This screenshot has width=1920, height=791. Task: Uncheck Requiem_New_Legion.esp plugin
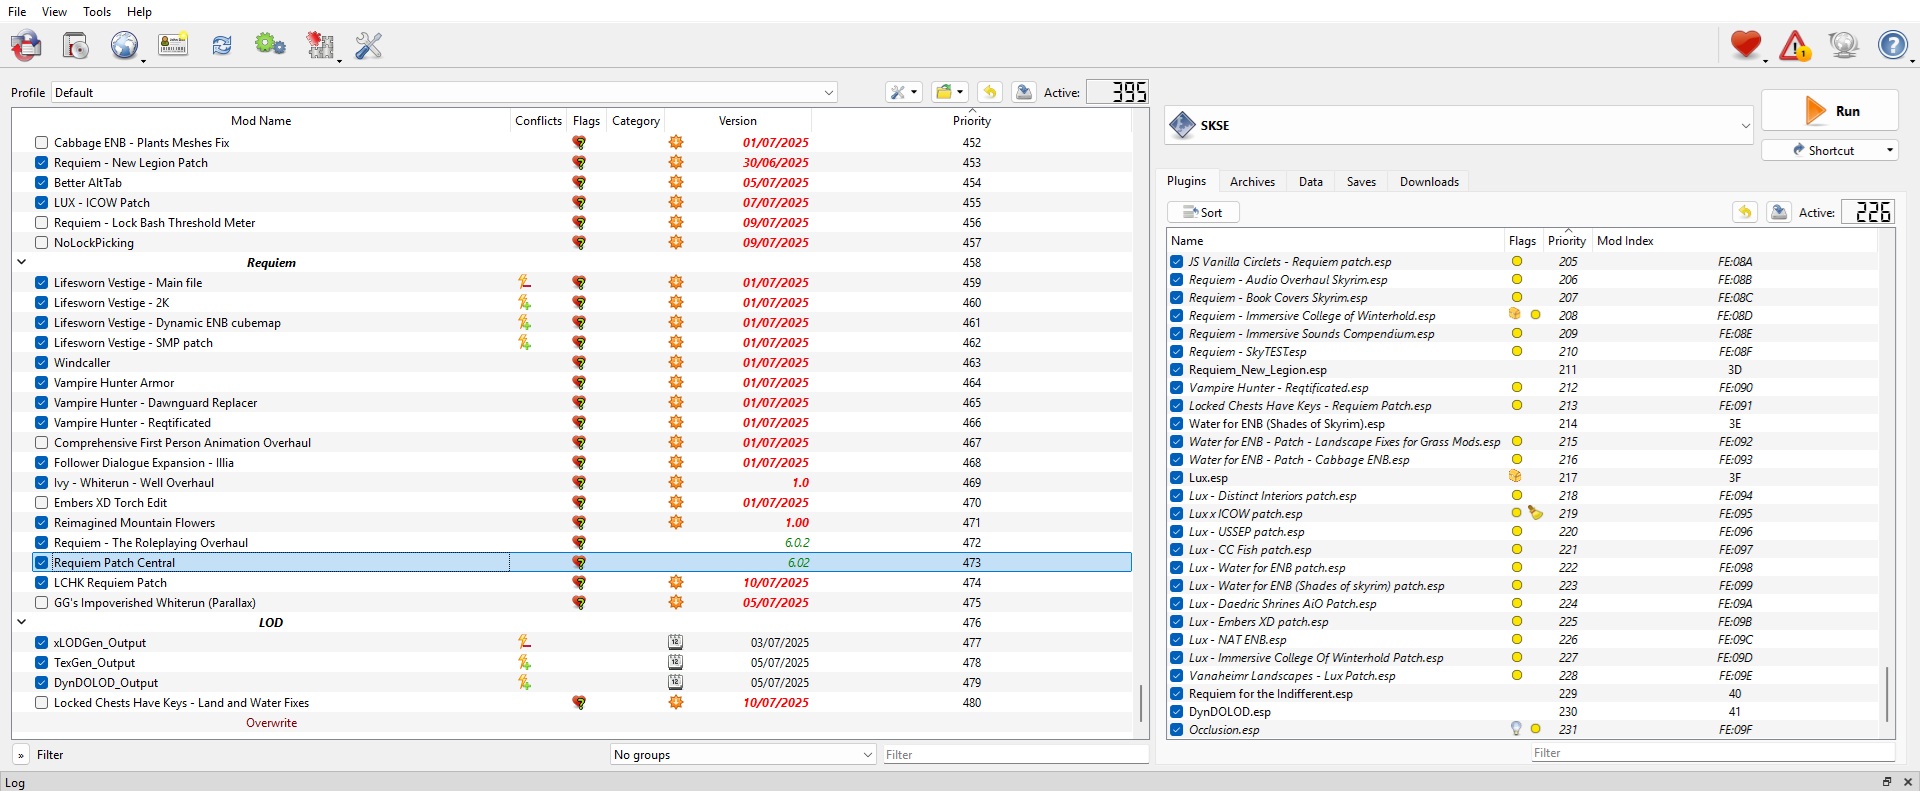pyautogui.click(x=1177, y=369)
